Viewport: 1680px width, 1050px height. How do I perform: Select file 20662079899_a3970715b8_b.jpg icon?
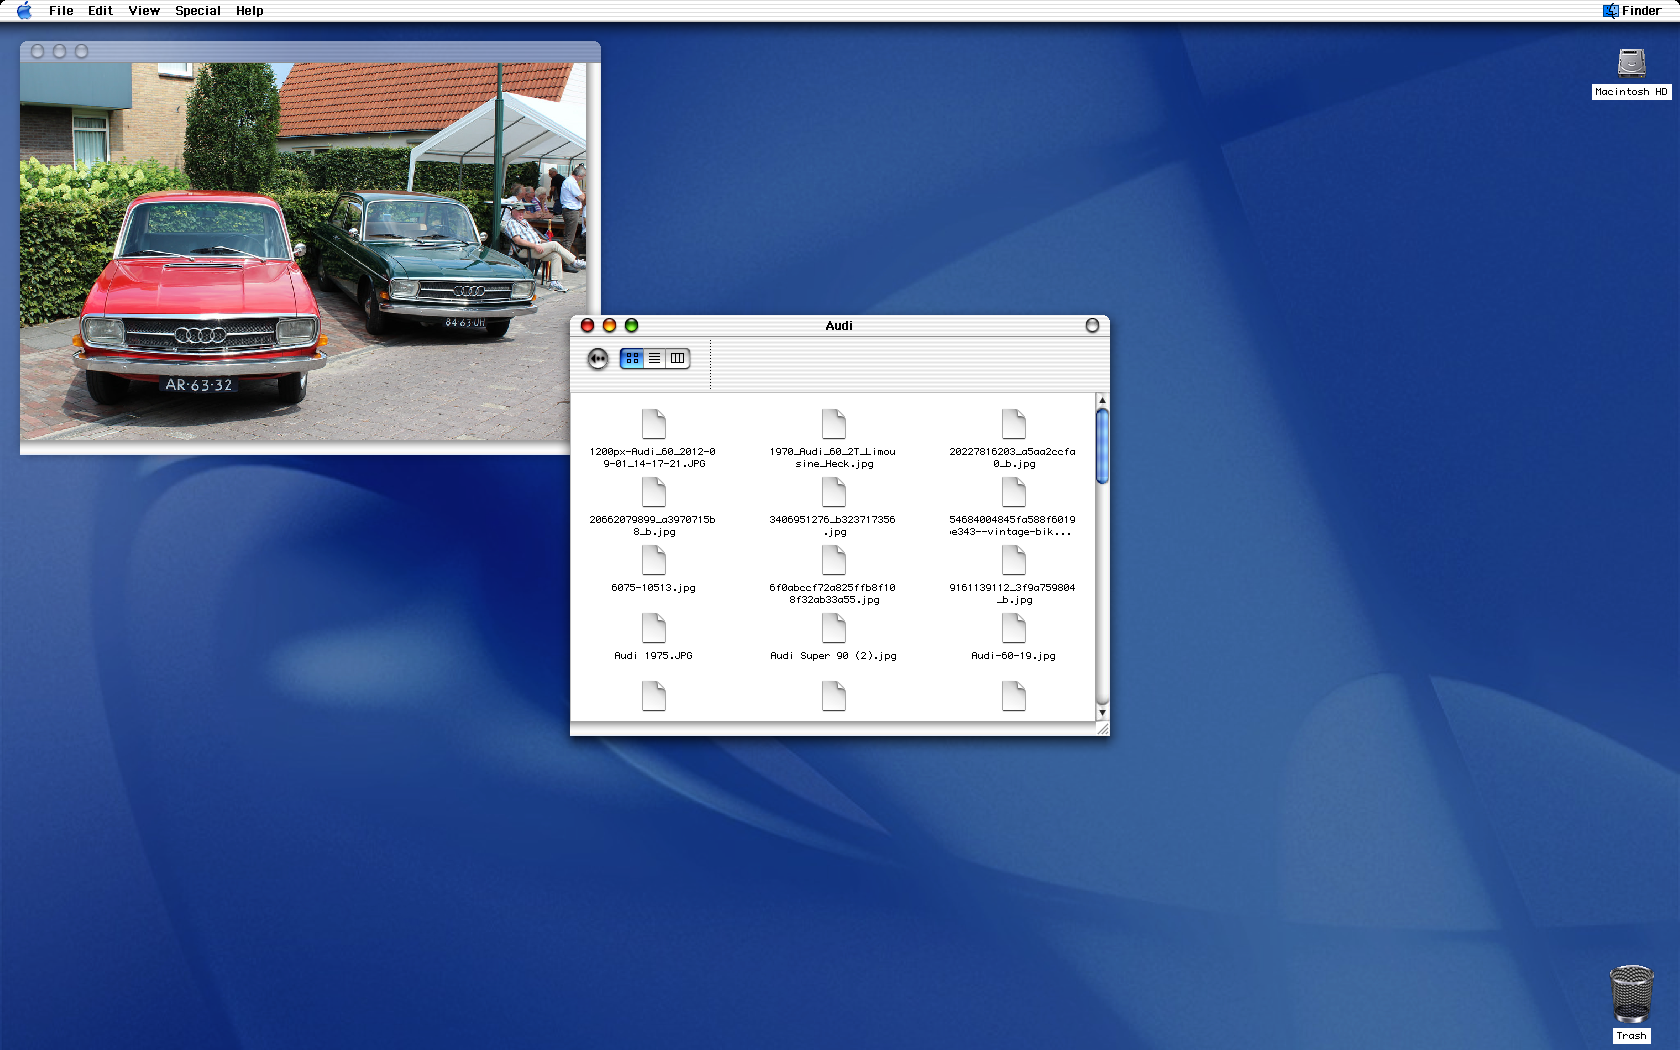point(654,492)
